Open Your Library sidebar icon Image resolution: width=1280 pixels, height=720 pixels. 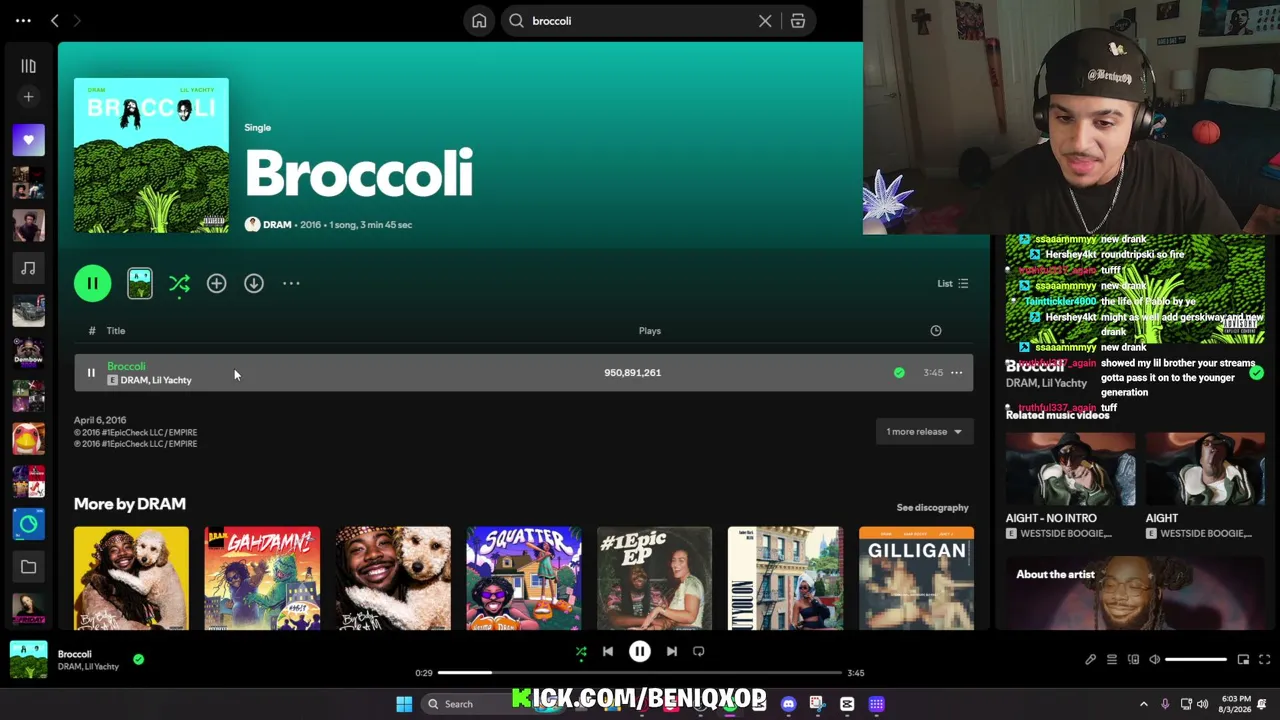[28, 66]
